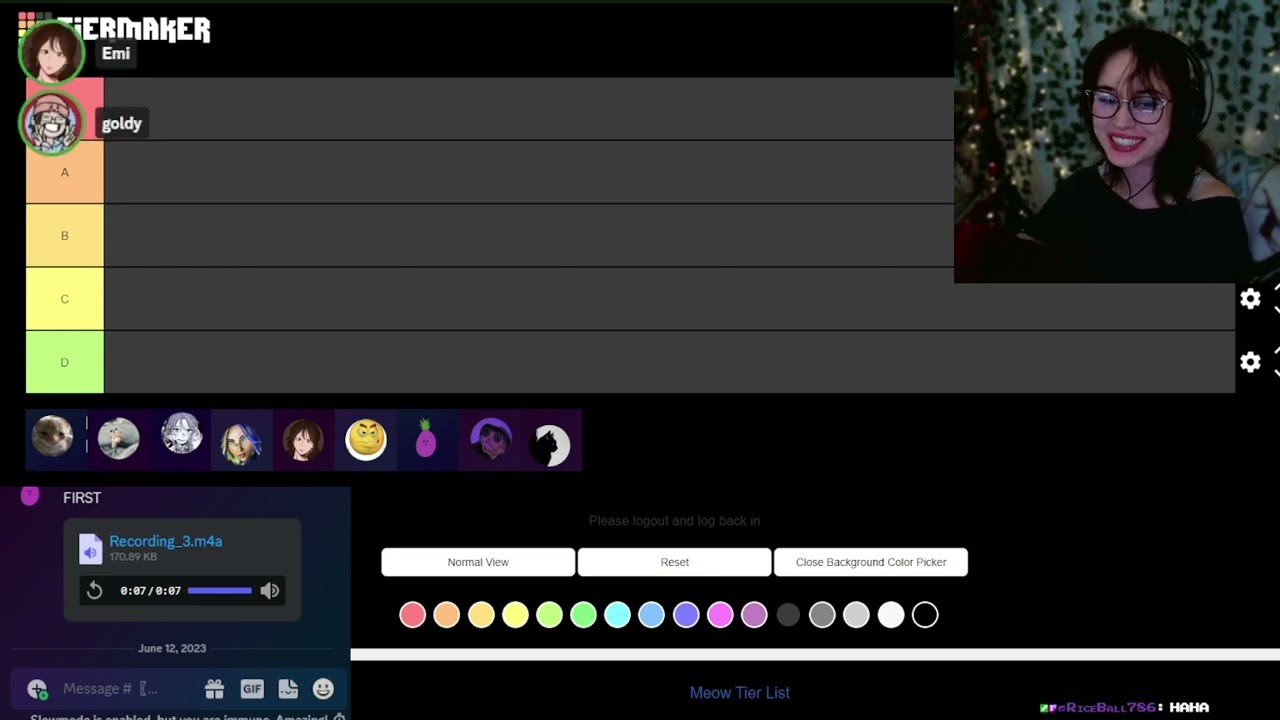Screen dimensions: 1280x720
Task: Select the cat face avatar tile
Action: pos(53,438)
